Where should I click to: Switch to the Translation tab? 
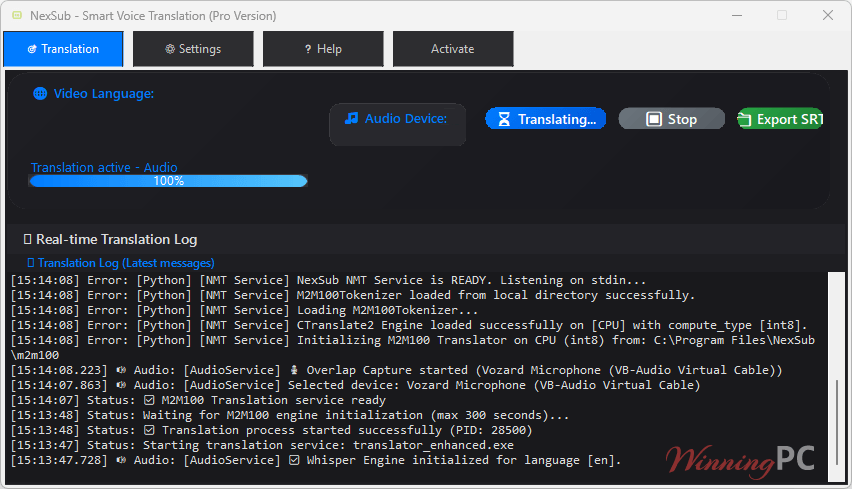click(63, 49)
